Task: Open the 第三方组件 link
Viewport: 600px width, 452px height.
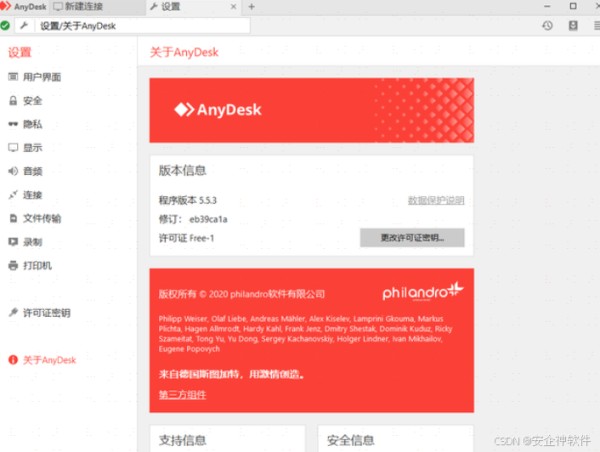Action: [182, 395]
